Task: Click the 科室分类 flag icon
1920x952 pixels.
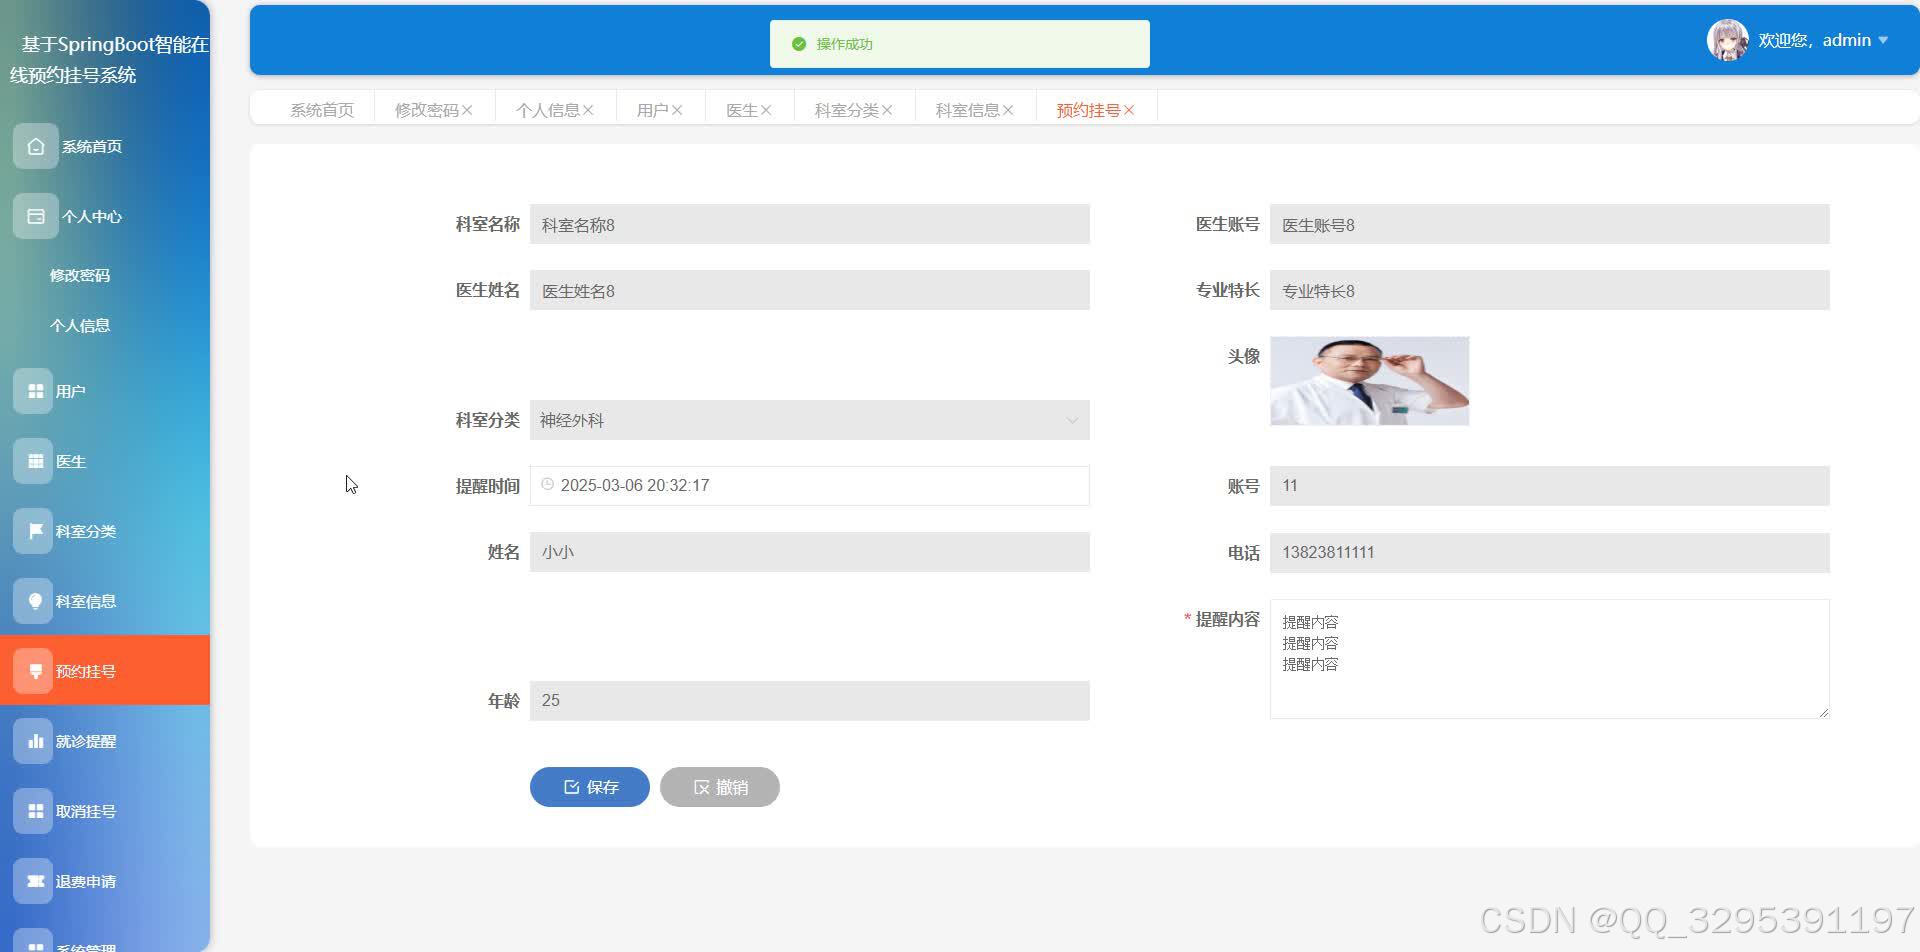Action: coord(34,531)
